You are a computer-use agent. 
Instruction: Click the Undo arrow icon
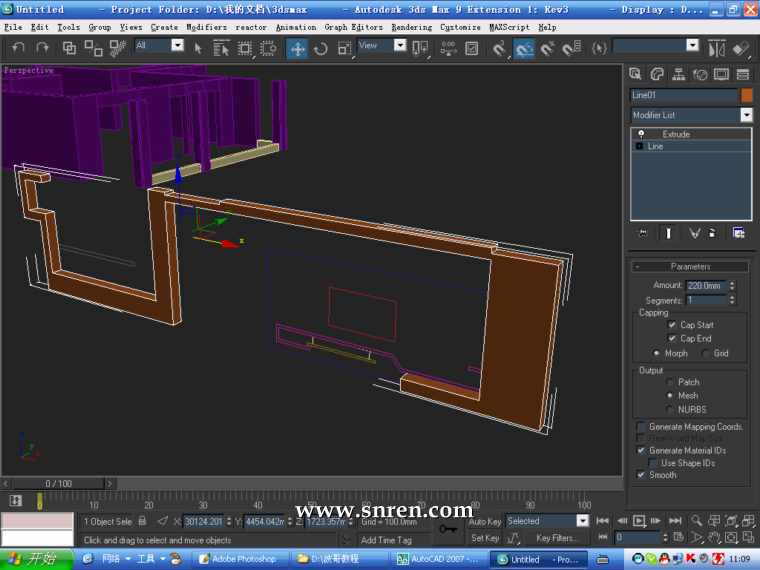tap(18, 48)
